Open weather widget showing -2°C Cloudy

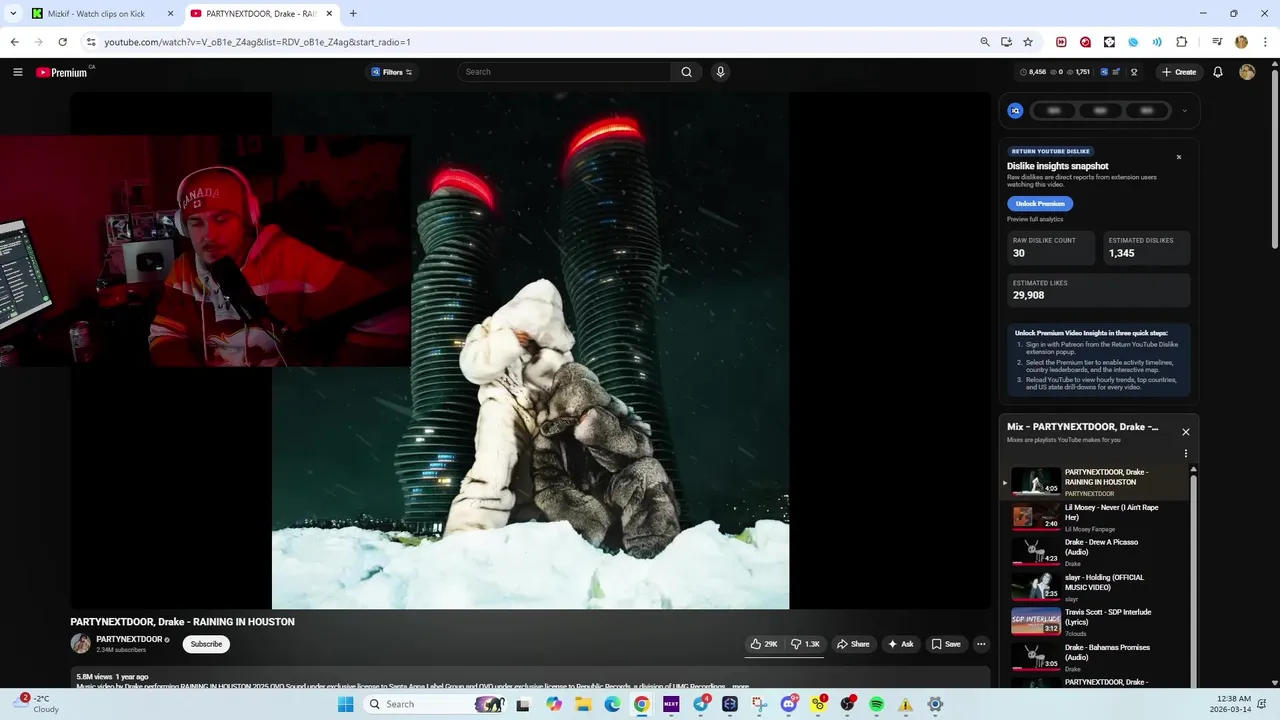(38, 704)
